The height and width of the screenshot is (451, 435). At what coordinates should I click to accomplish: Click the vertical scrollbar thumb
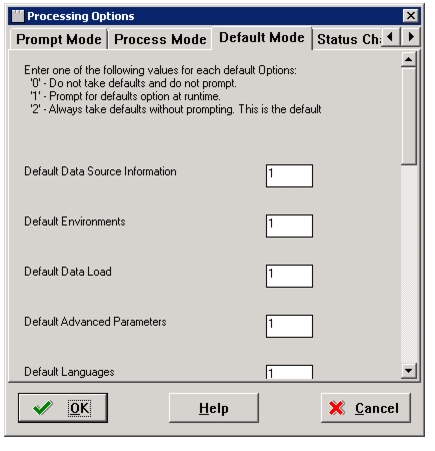pos(409,116)
